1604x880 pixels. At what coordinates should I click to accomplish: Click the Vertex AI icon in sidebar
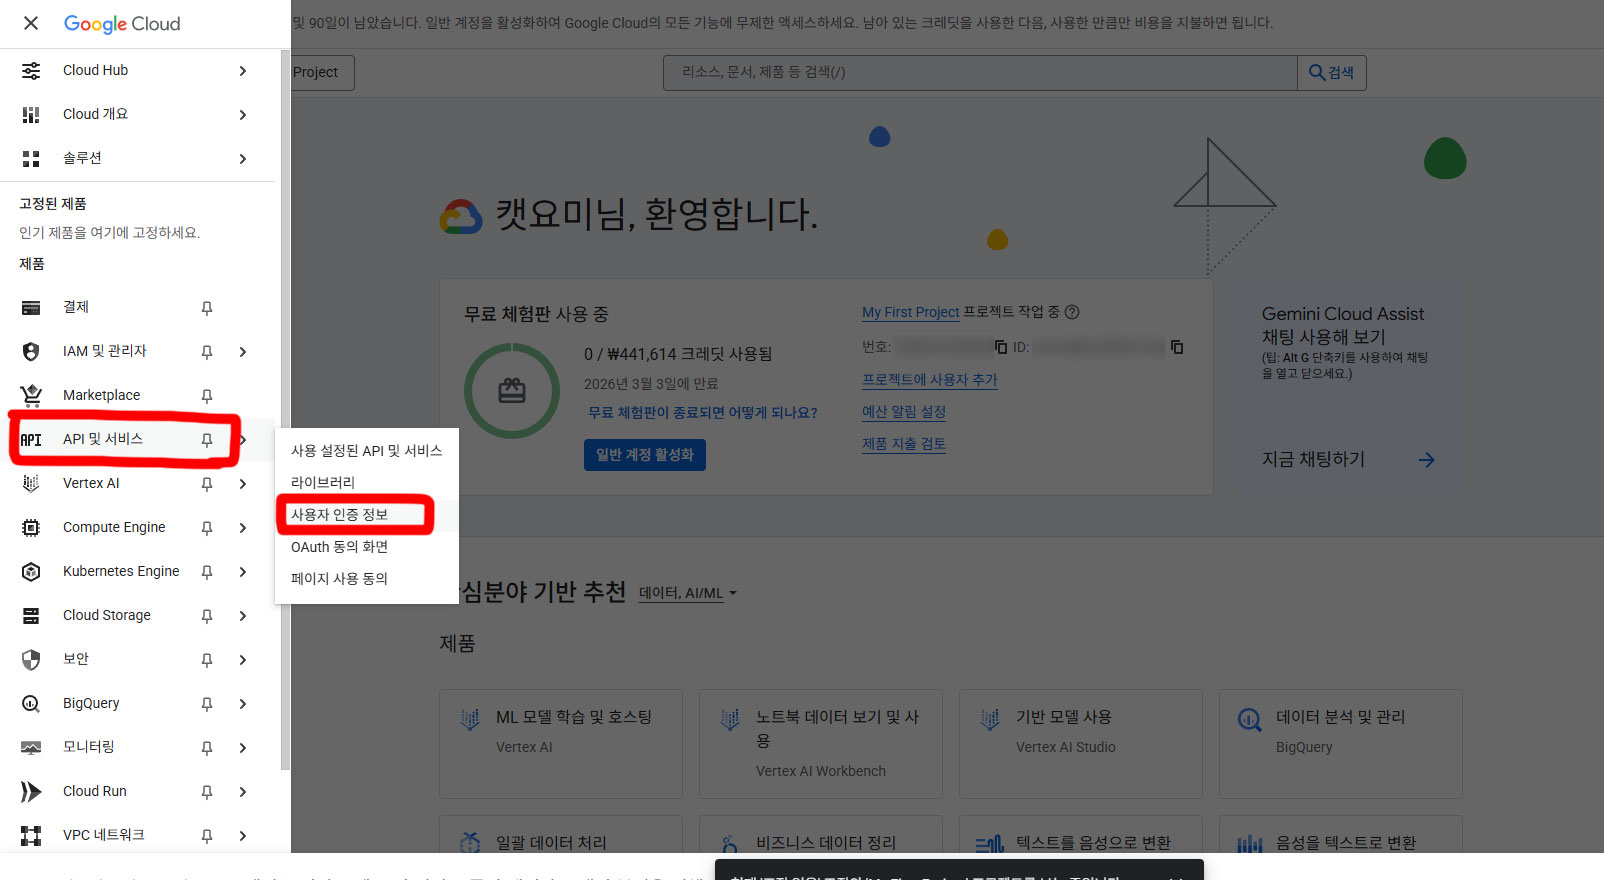click(x=31, y=484)
